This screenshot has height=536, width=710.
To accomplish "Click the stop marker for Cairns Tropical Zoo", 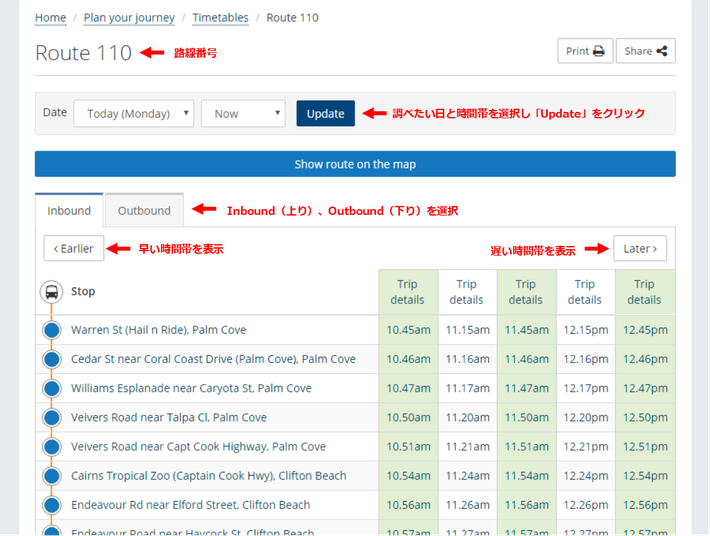I will point(52,476).
